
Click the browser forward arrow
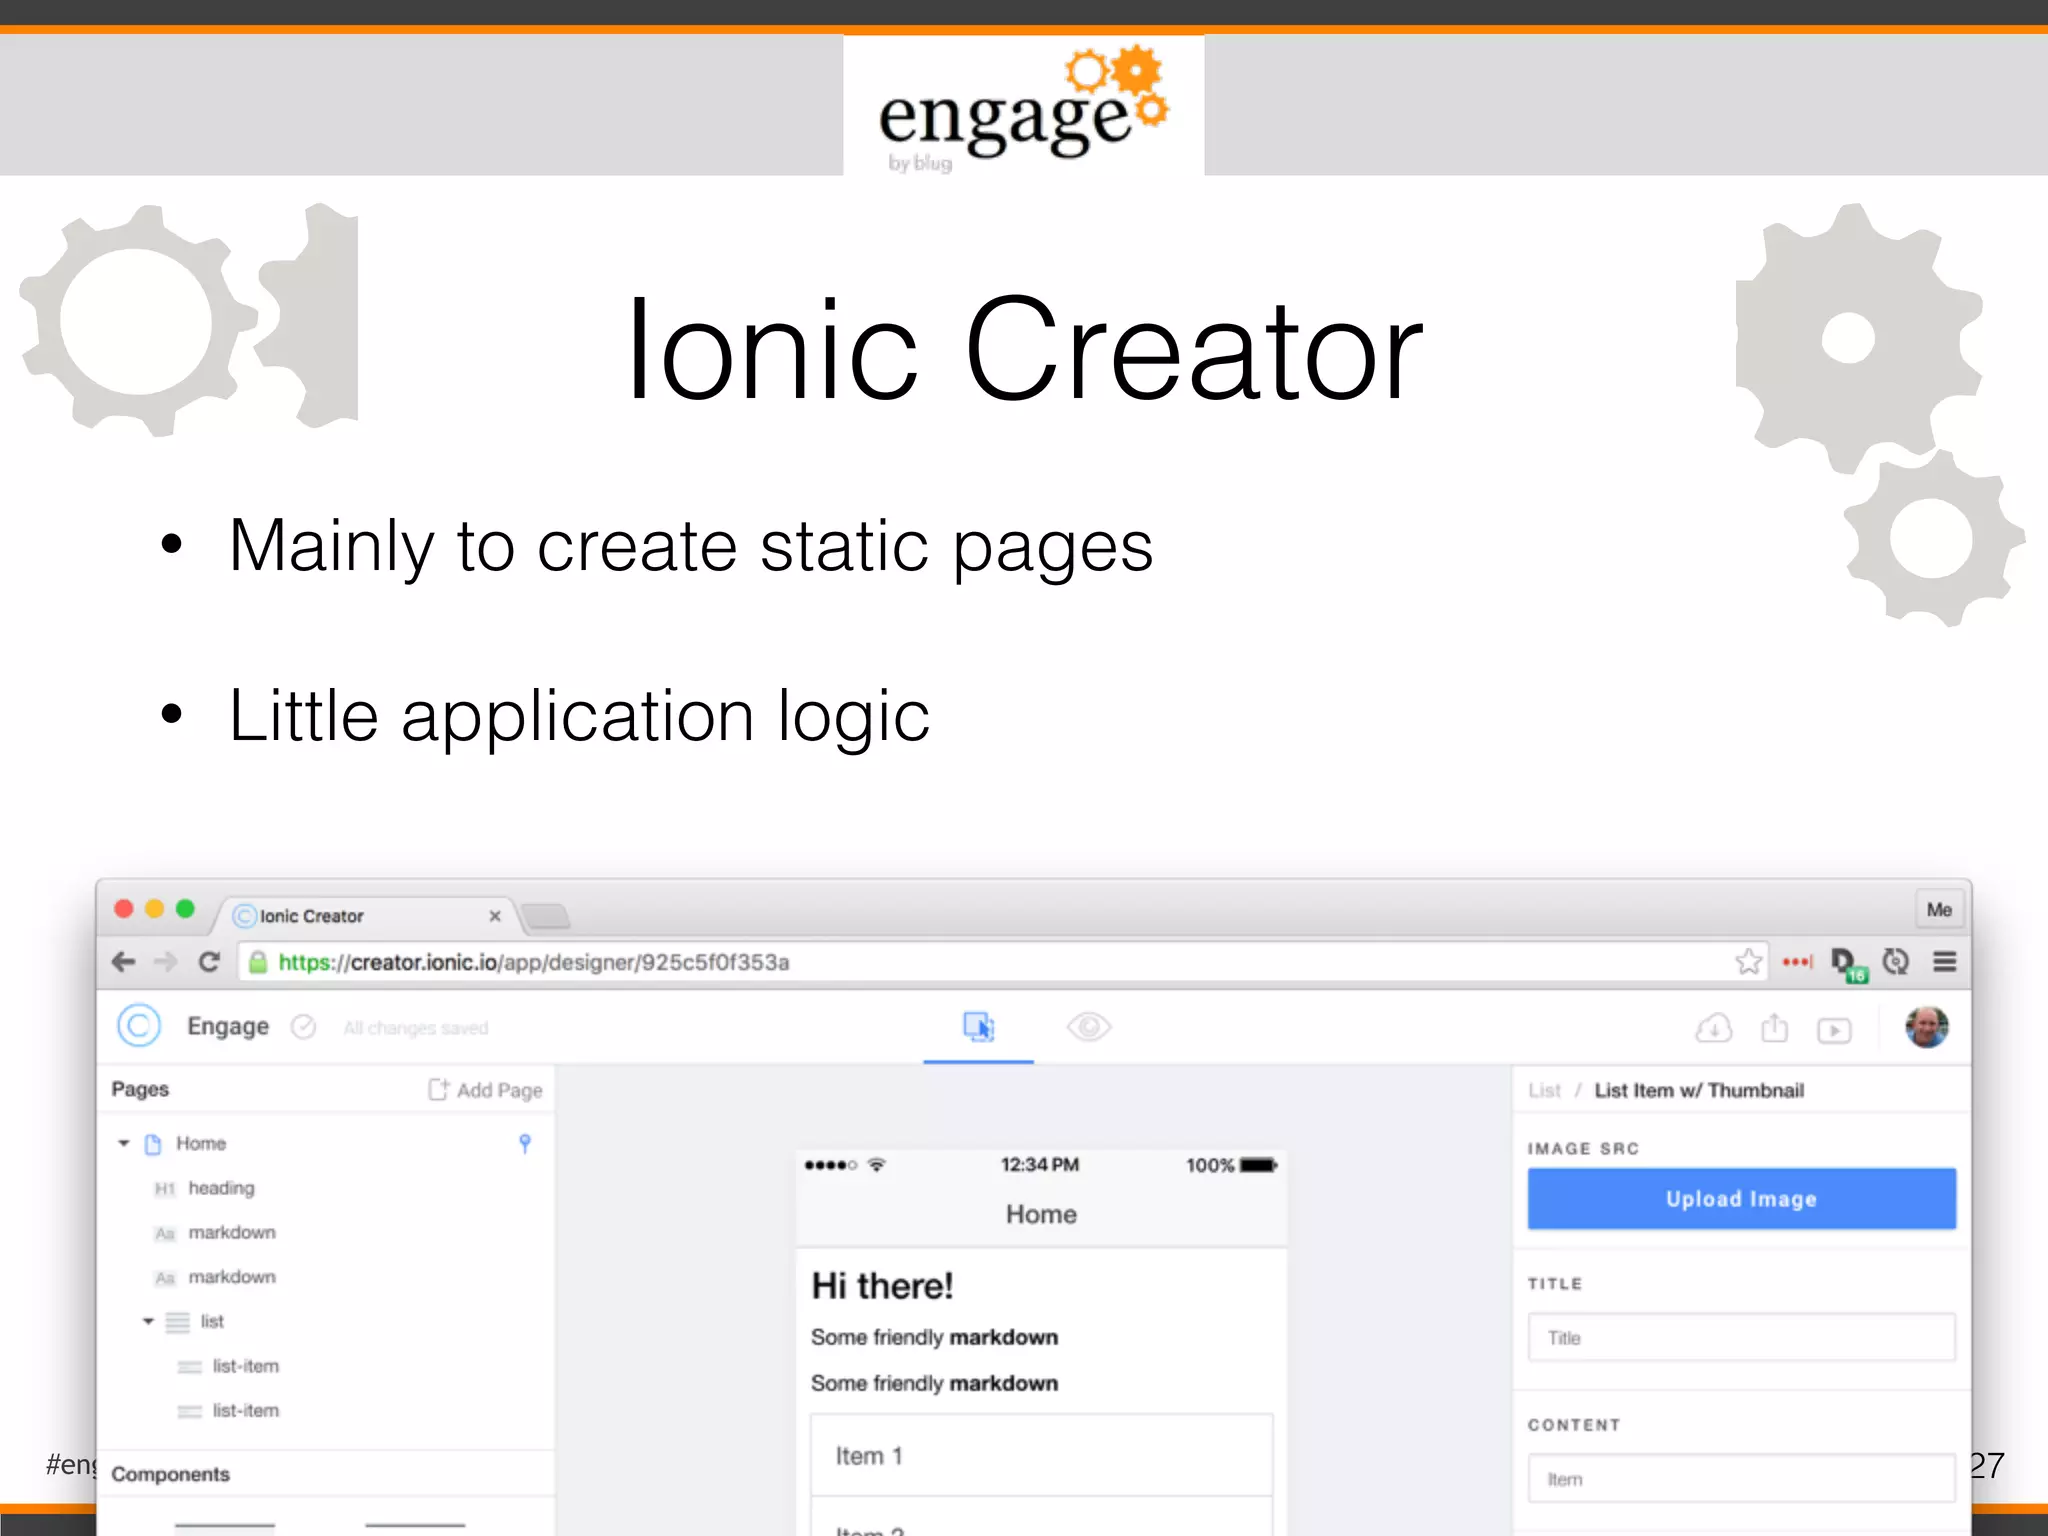tap(165, 962)
